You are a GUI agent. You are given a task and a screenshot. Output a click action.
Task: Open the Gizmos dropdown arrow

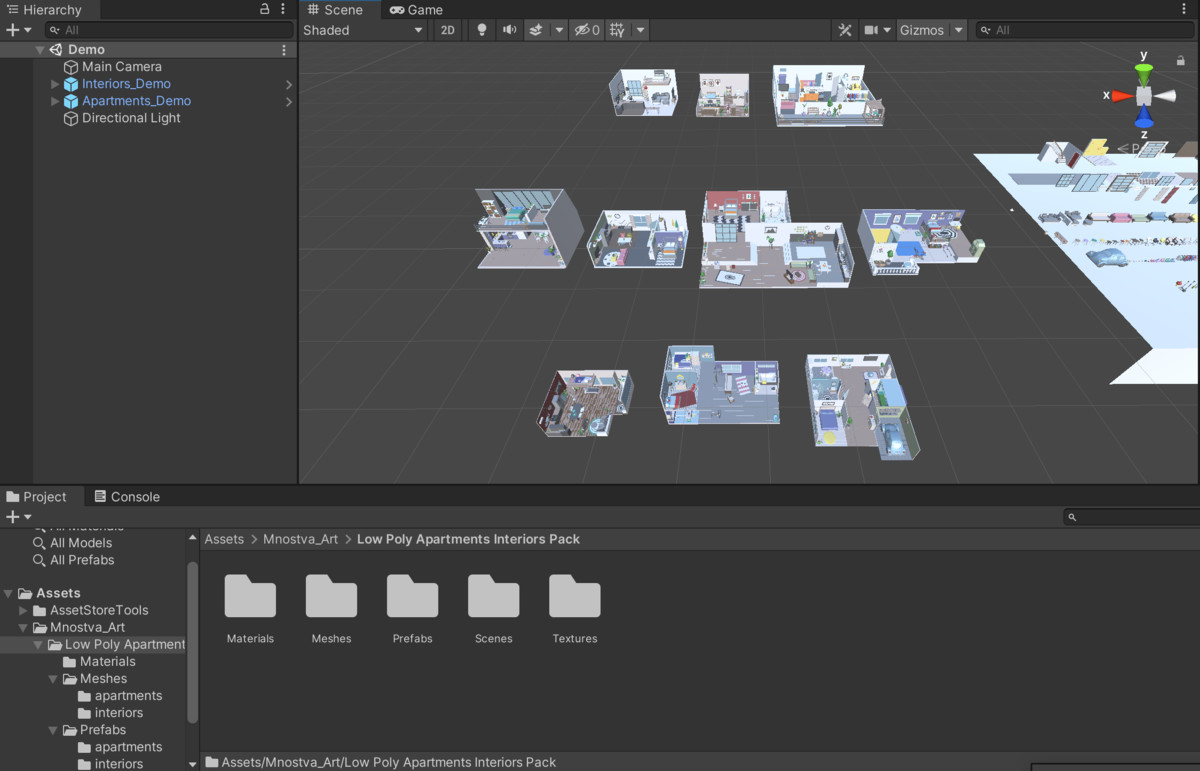point(959,30)
